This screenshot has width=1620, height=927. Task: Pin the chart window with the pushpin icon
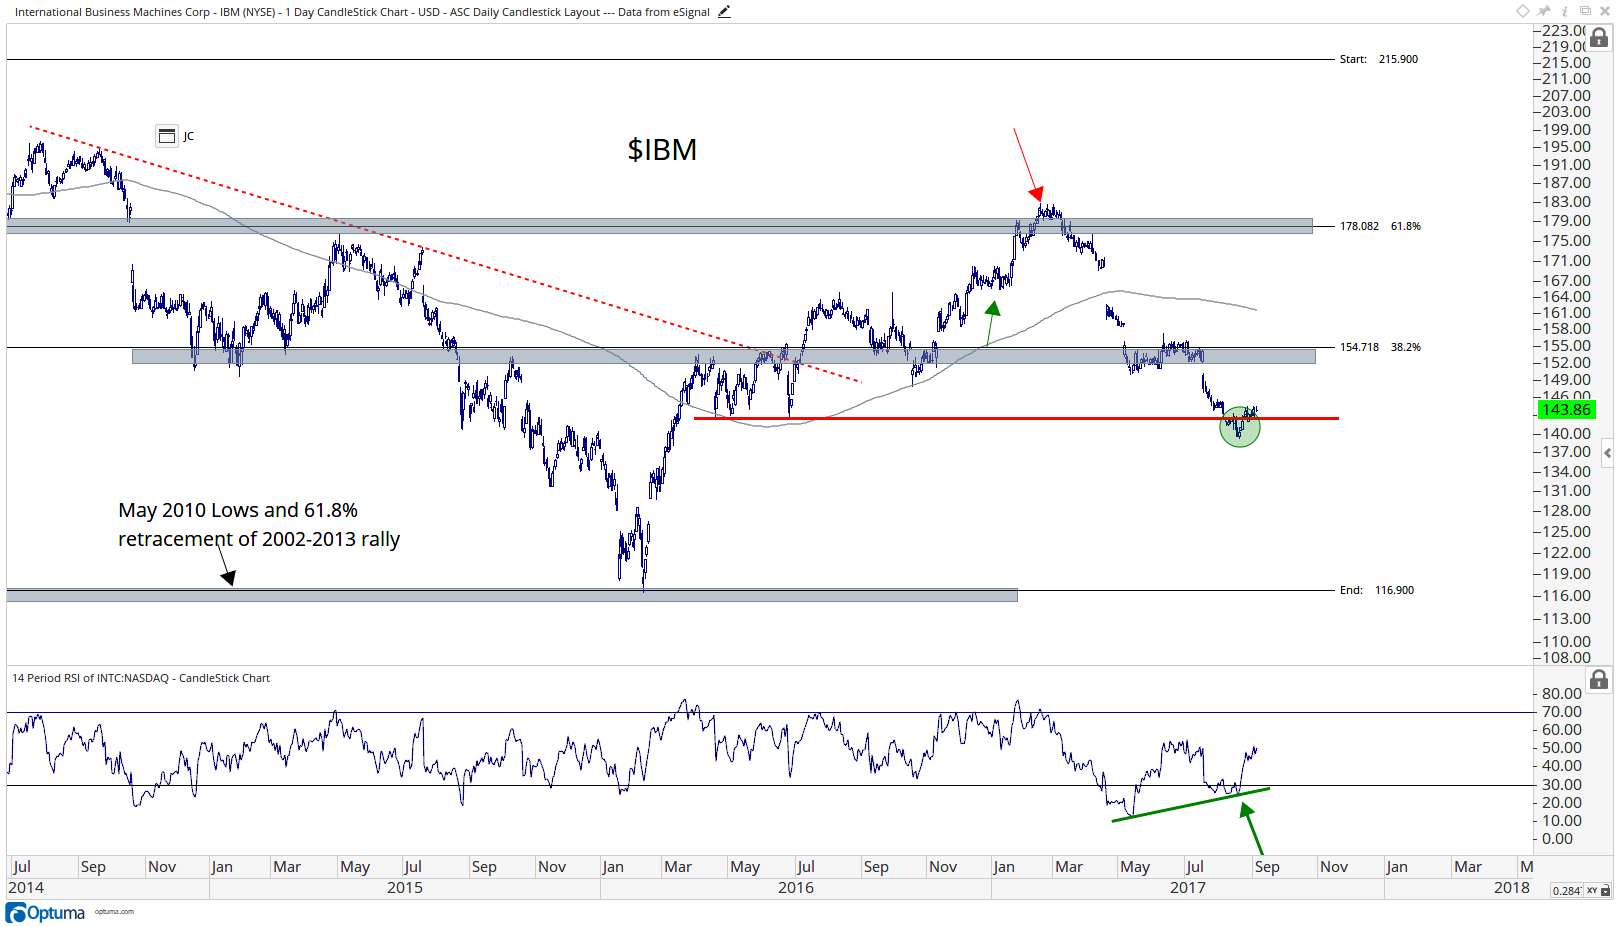[1544, 11]
